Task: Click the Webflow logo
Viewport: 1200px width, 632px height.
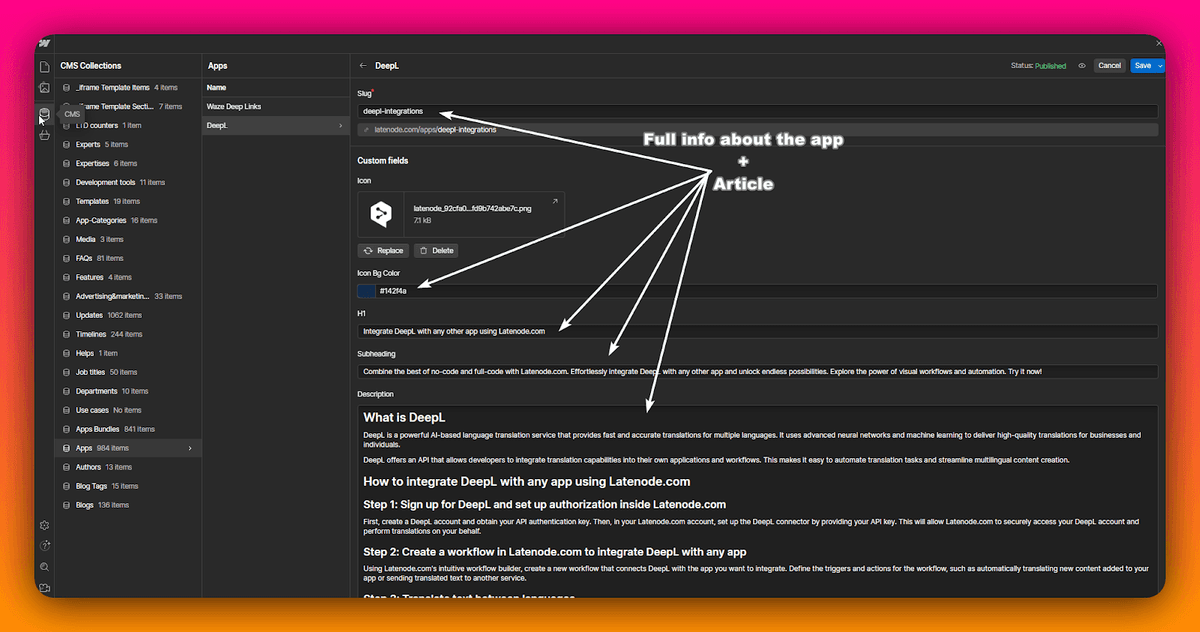Action: point(44,43)
